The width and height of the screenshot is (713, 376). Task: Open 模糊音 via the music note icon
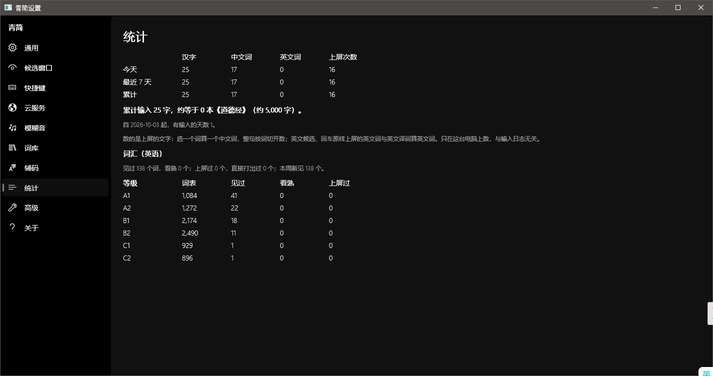(12, 127)
